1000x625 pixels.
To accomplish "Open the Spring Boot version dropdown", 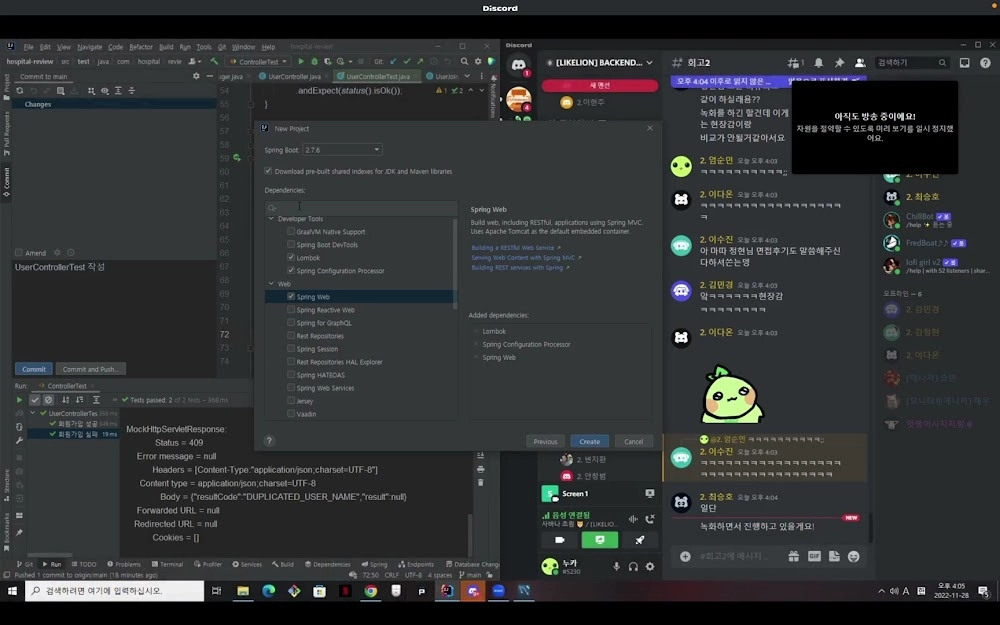I will (342, 150).
